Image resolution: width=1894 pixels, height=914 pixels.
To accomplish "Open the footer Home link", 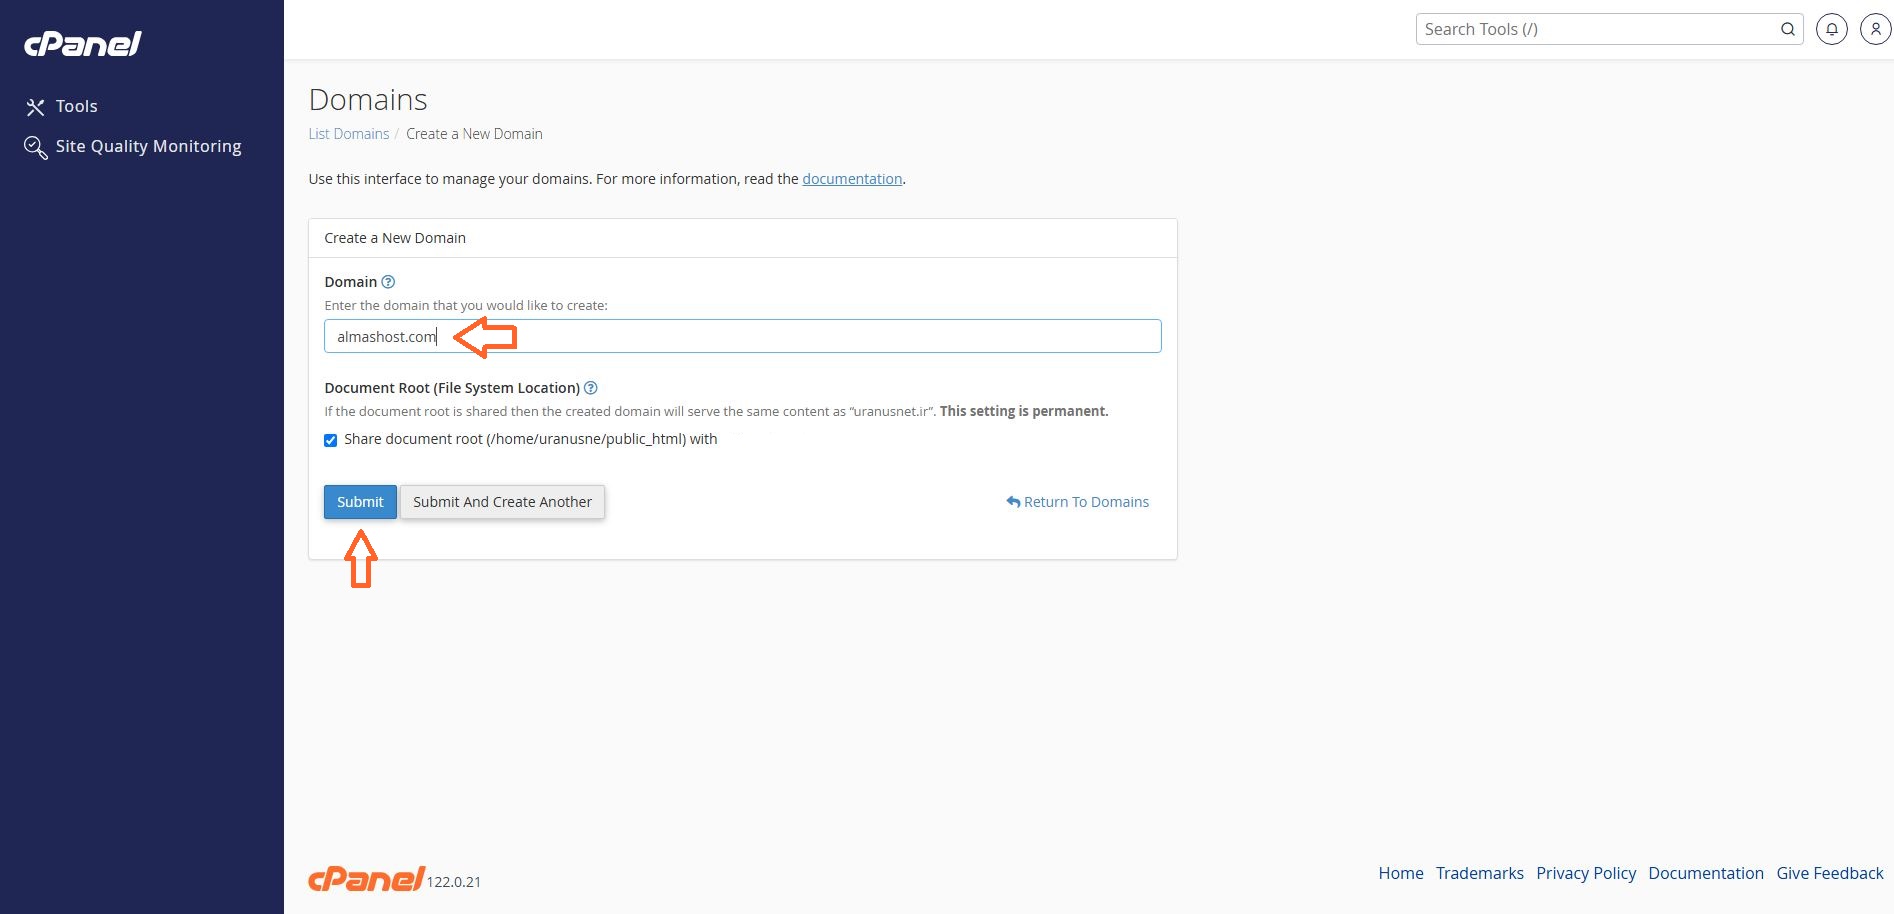I will point(1400,873).
